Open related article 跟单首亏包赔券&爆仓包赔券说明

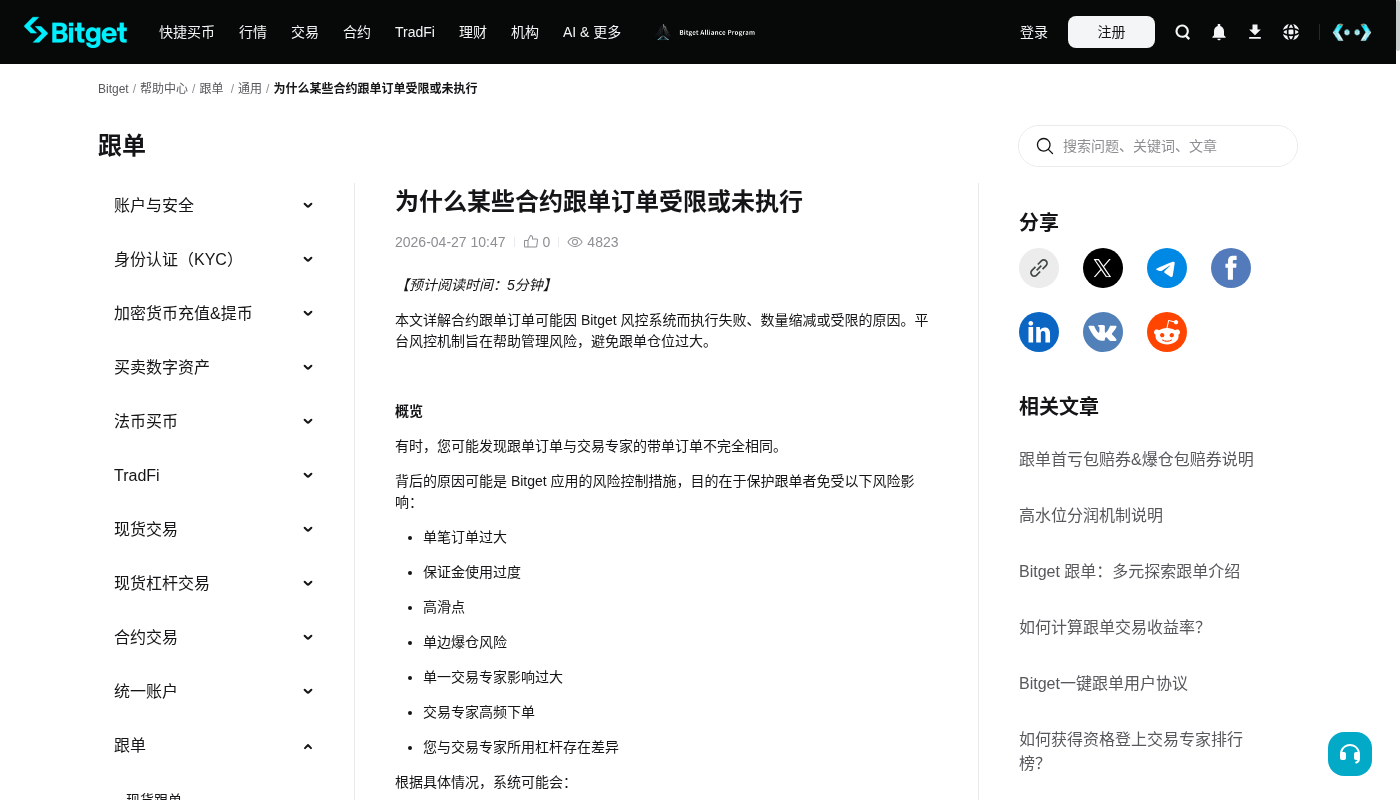[1136, 460]
